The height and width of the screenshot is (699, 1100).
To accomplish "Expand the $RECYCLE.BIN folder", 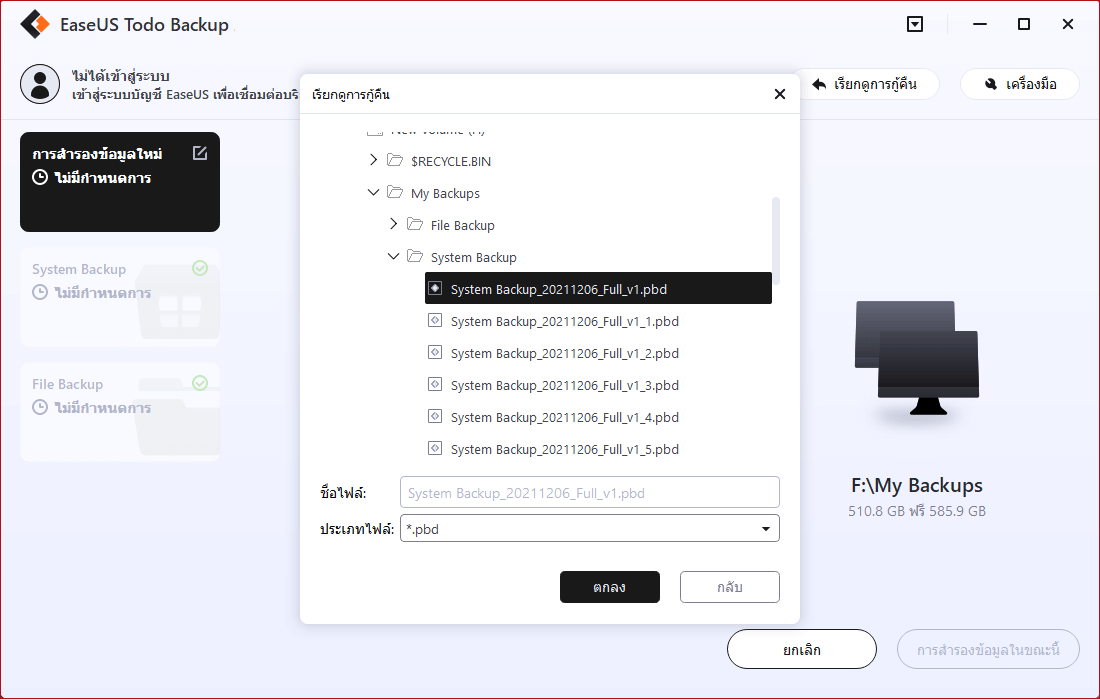I will pos(373,161).
